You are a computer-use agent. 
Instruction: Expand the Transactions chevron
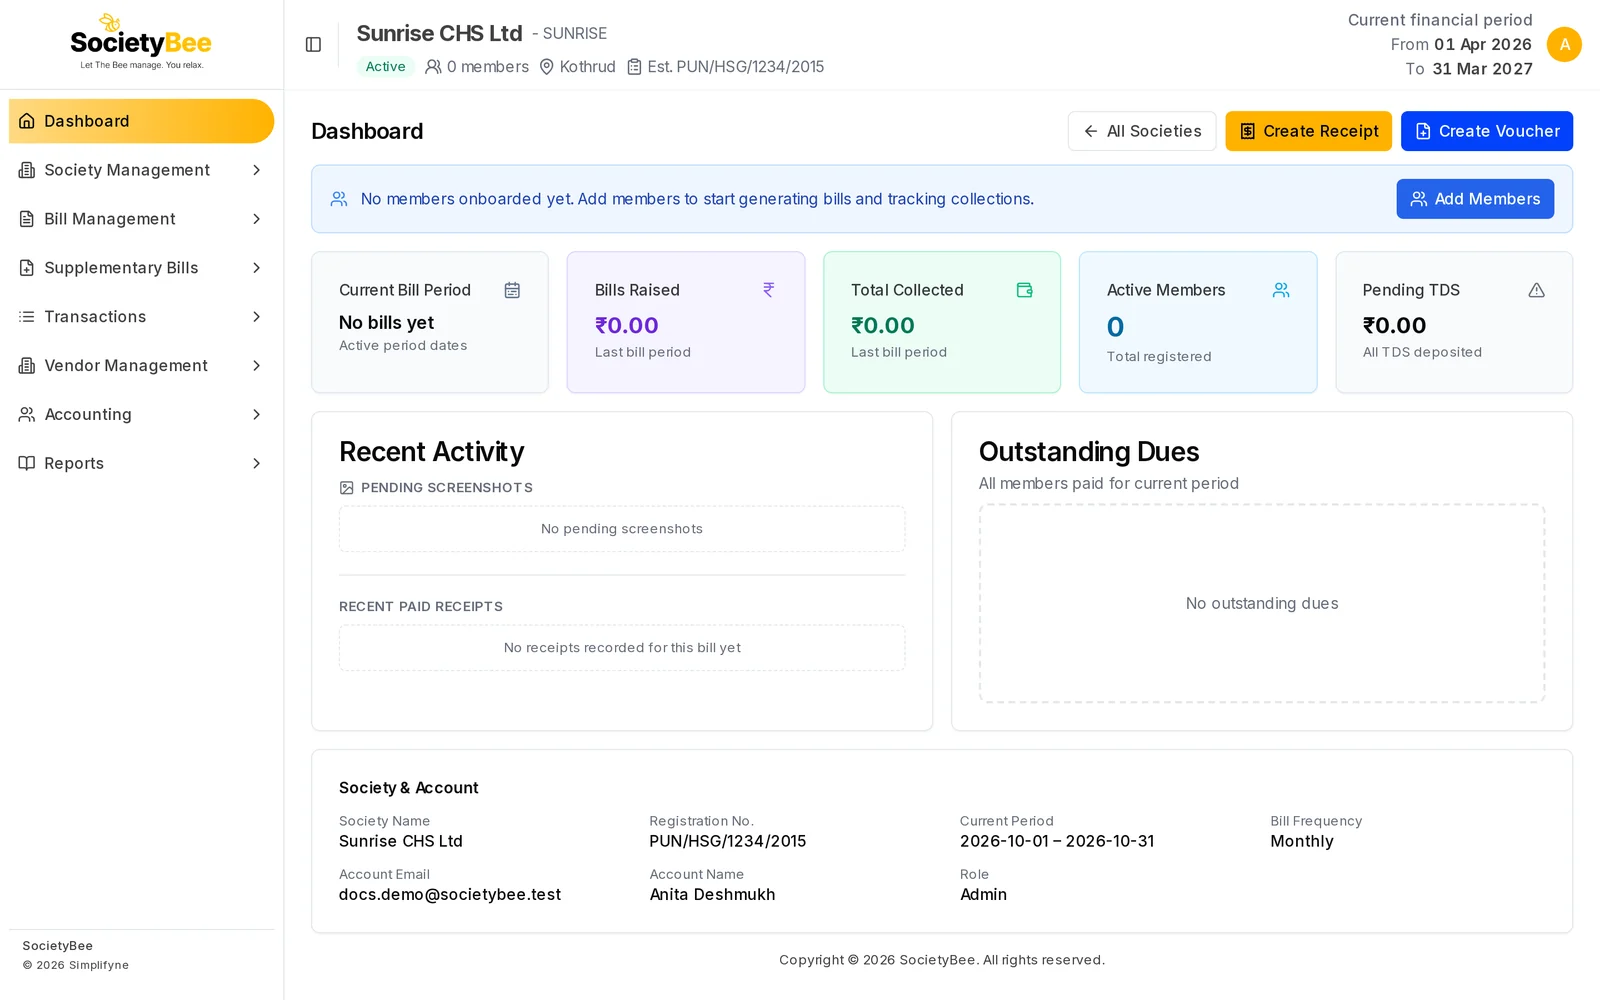(256, 317)
